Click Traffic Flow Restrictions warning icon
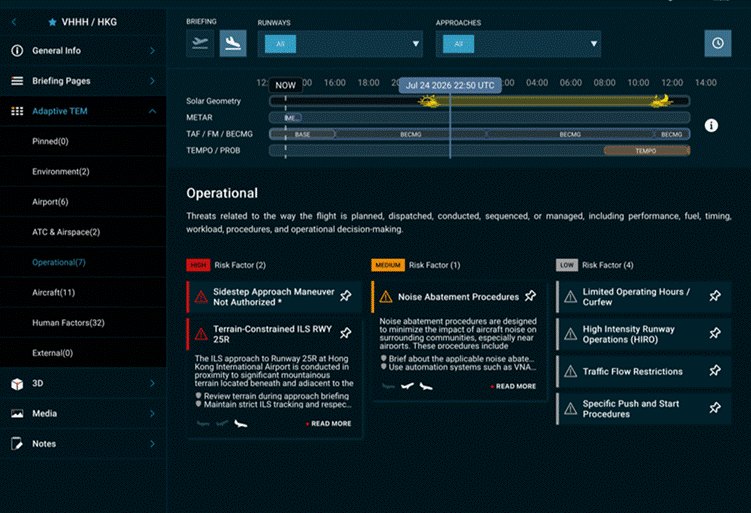The height and width of the screenshot is (513, 751). (x=570, y=371)
